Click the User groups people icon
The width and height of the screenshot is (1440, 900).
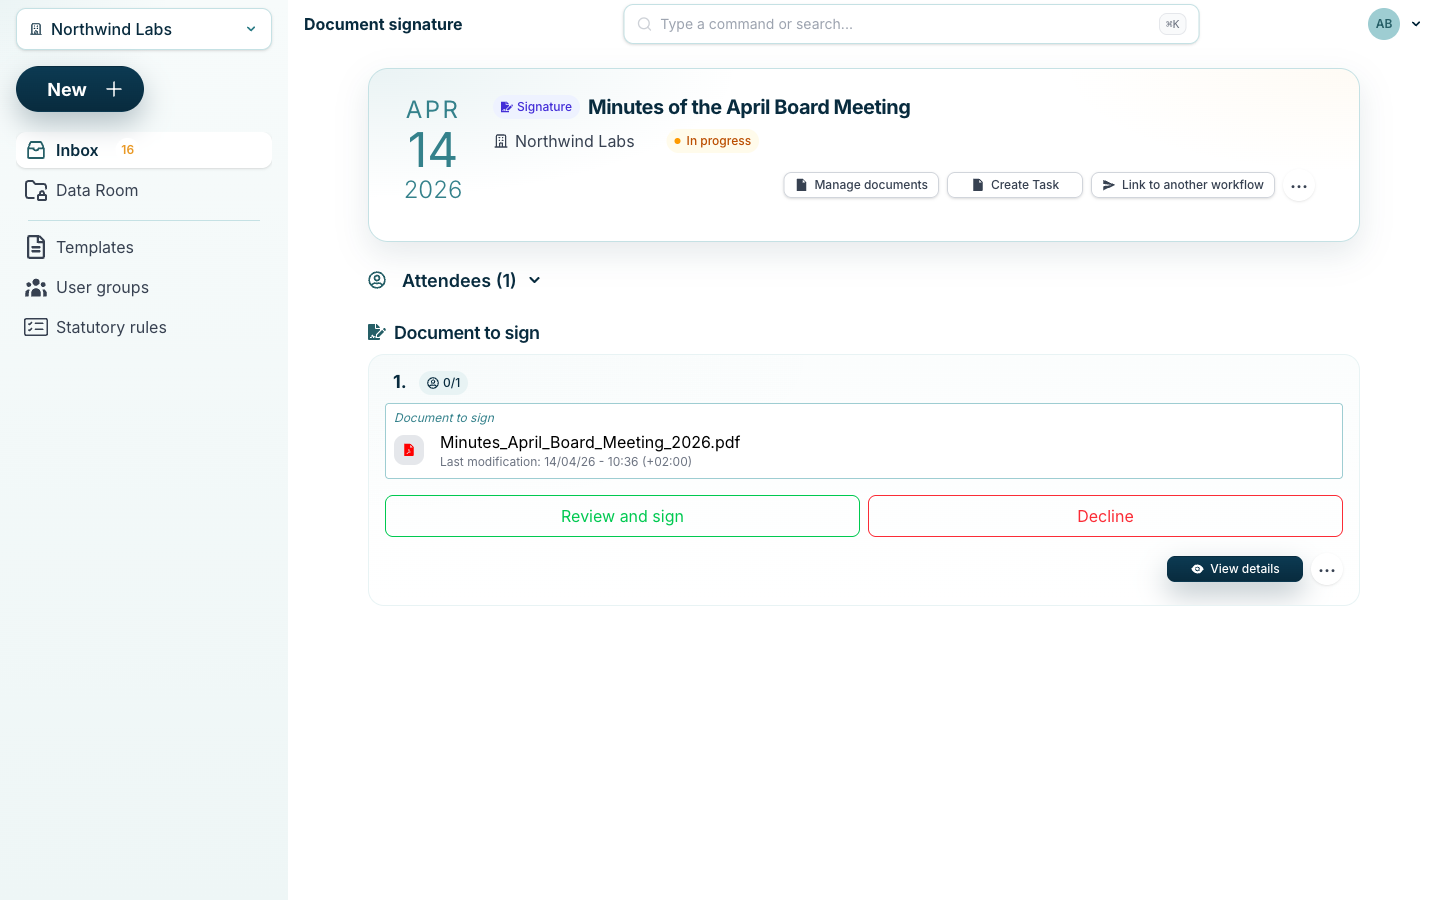(x=36, y=288)
